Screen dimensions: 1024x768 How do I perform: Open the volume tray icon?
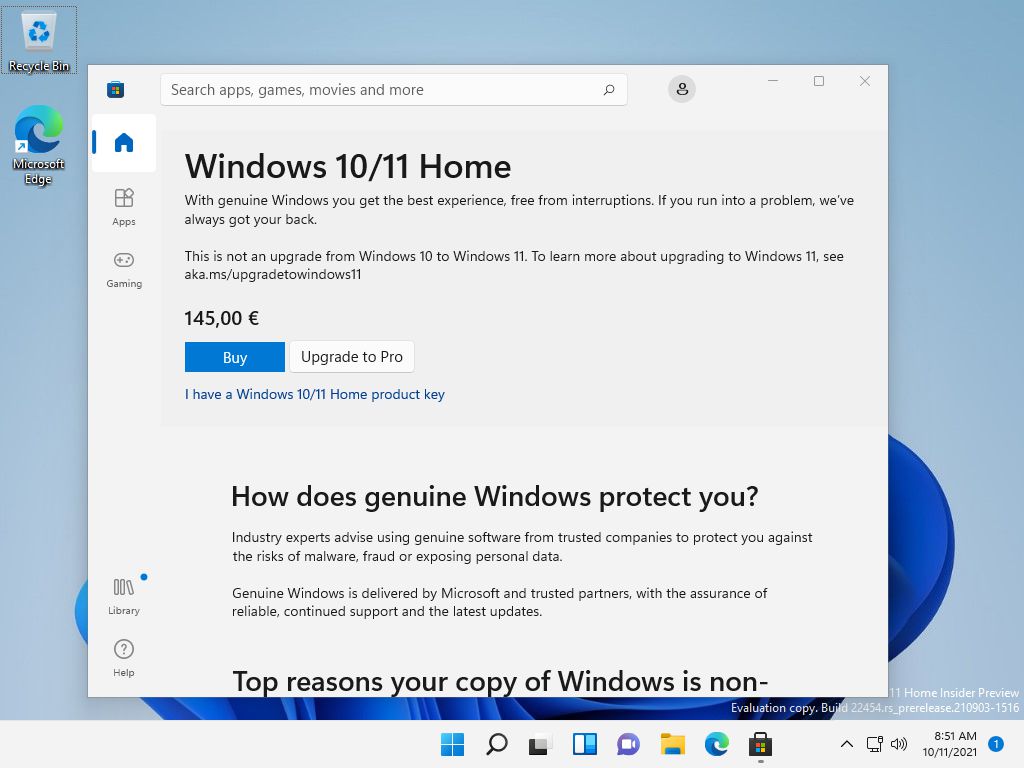pos(899,744)
